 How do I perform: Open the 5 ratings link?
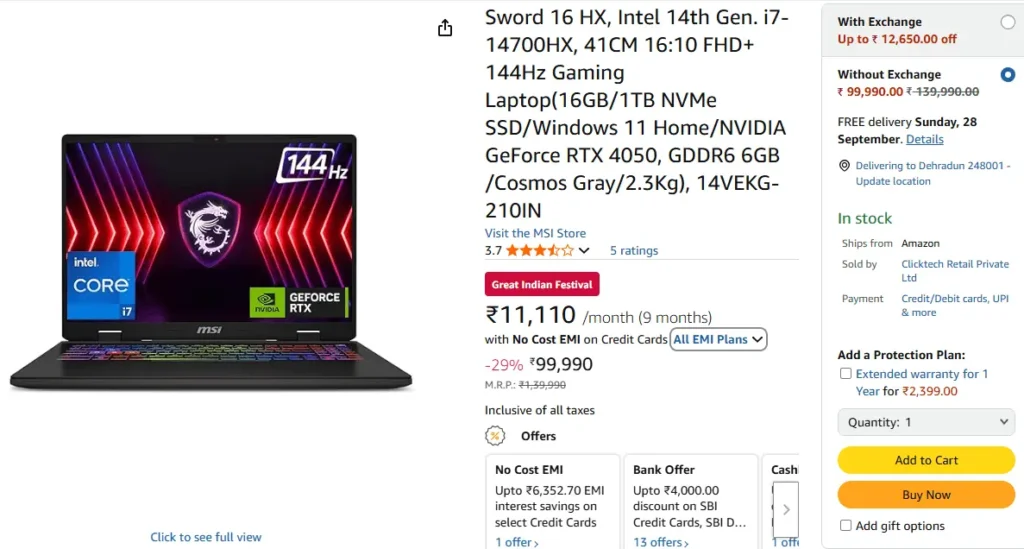[x=634, y=251]
